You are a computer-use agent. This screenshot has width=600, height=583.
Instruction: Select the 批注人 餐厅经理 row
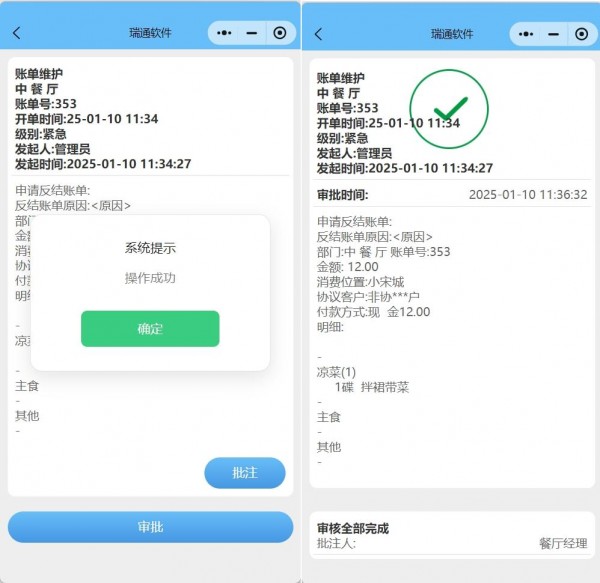[x=452, y=544]
